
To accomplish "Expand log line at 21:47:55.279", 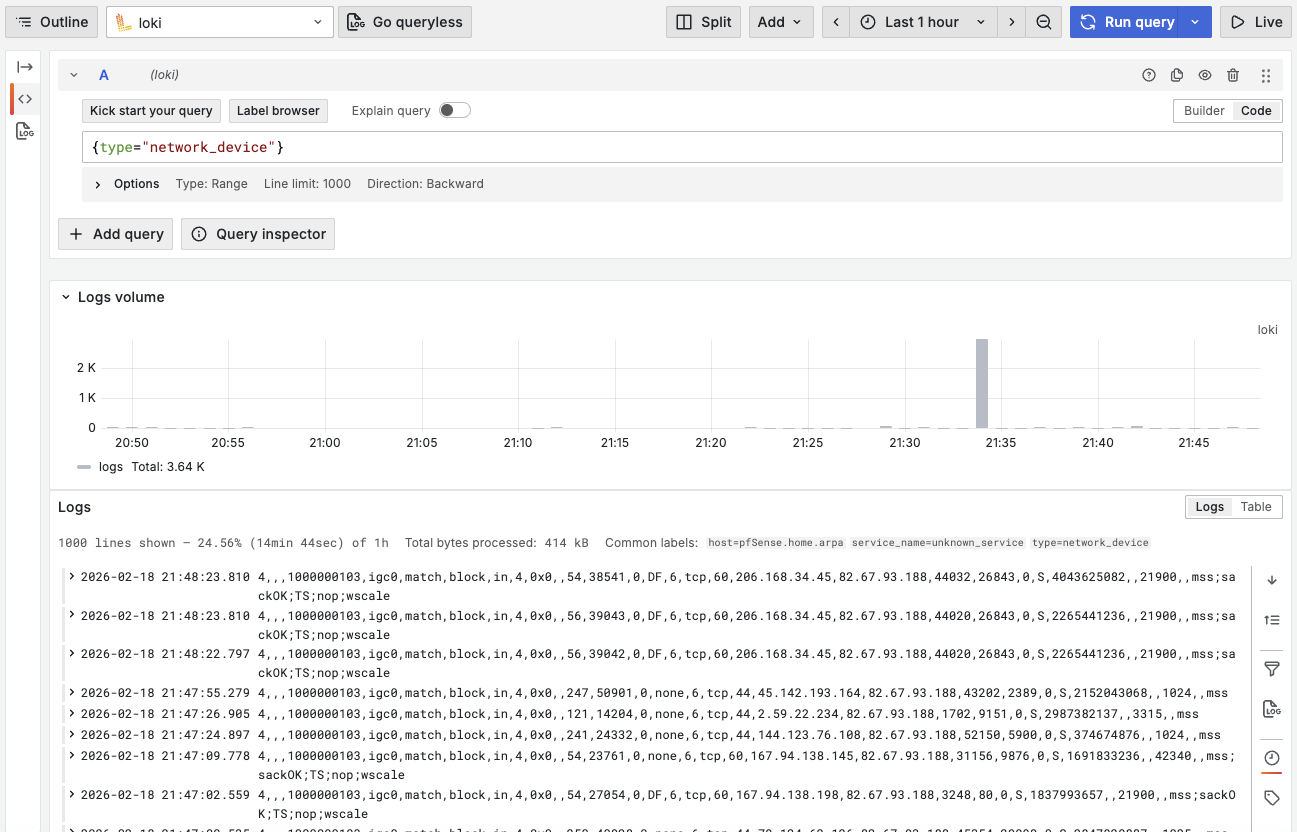I will pyautogui.click(x=72, y=692).
